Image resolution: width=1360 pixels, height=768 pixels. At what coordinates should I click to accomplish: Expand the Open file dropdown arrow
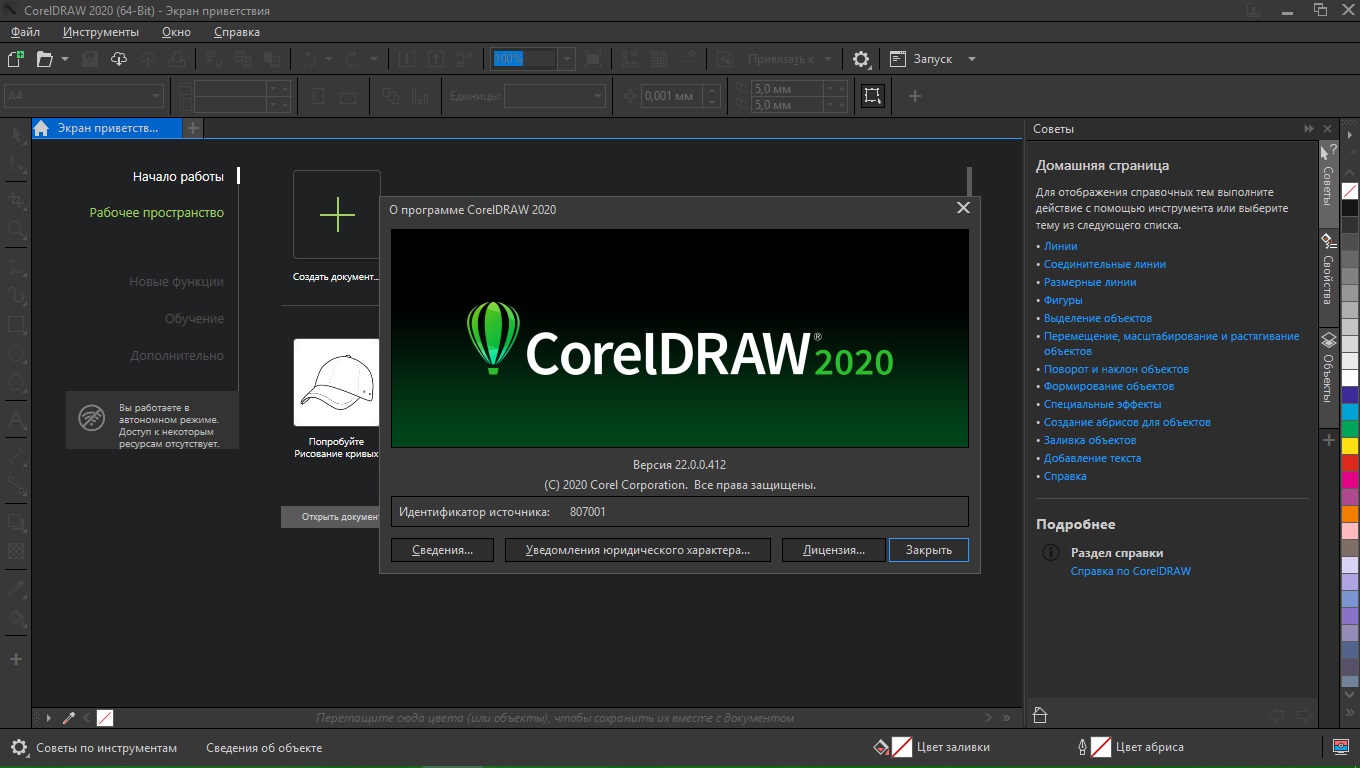(x=65, y=59)
